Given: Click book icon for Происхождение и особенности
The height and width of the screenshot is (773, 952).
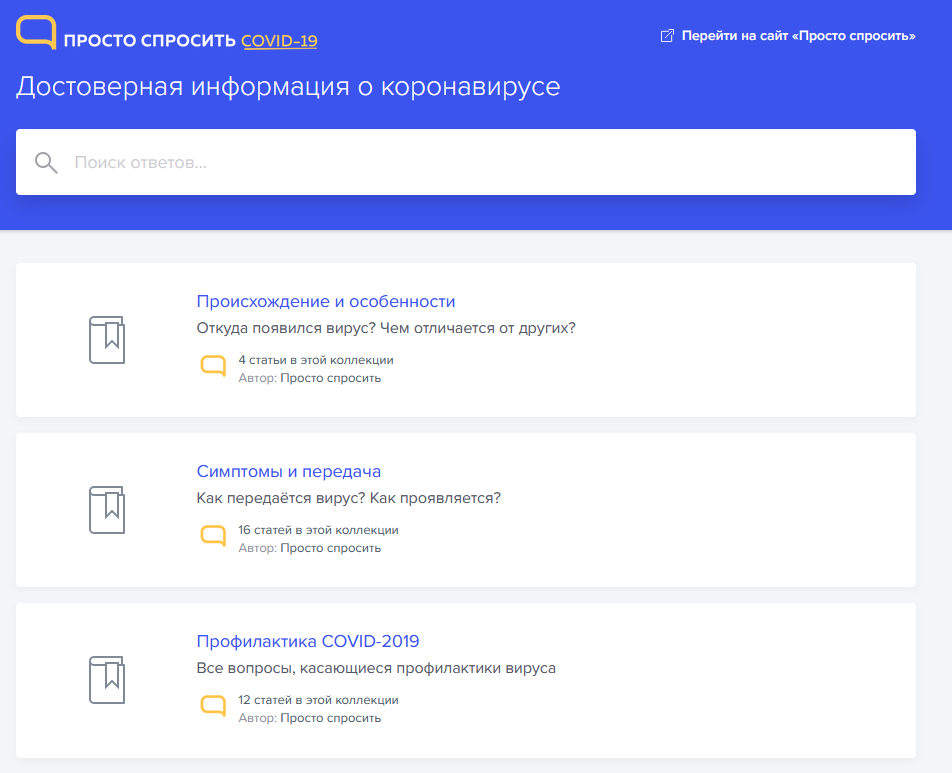Looking at the screenshot, I should pos(107,340).
